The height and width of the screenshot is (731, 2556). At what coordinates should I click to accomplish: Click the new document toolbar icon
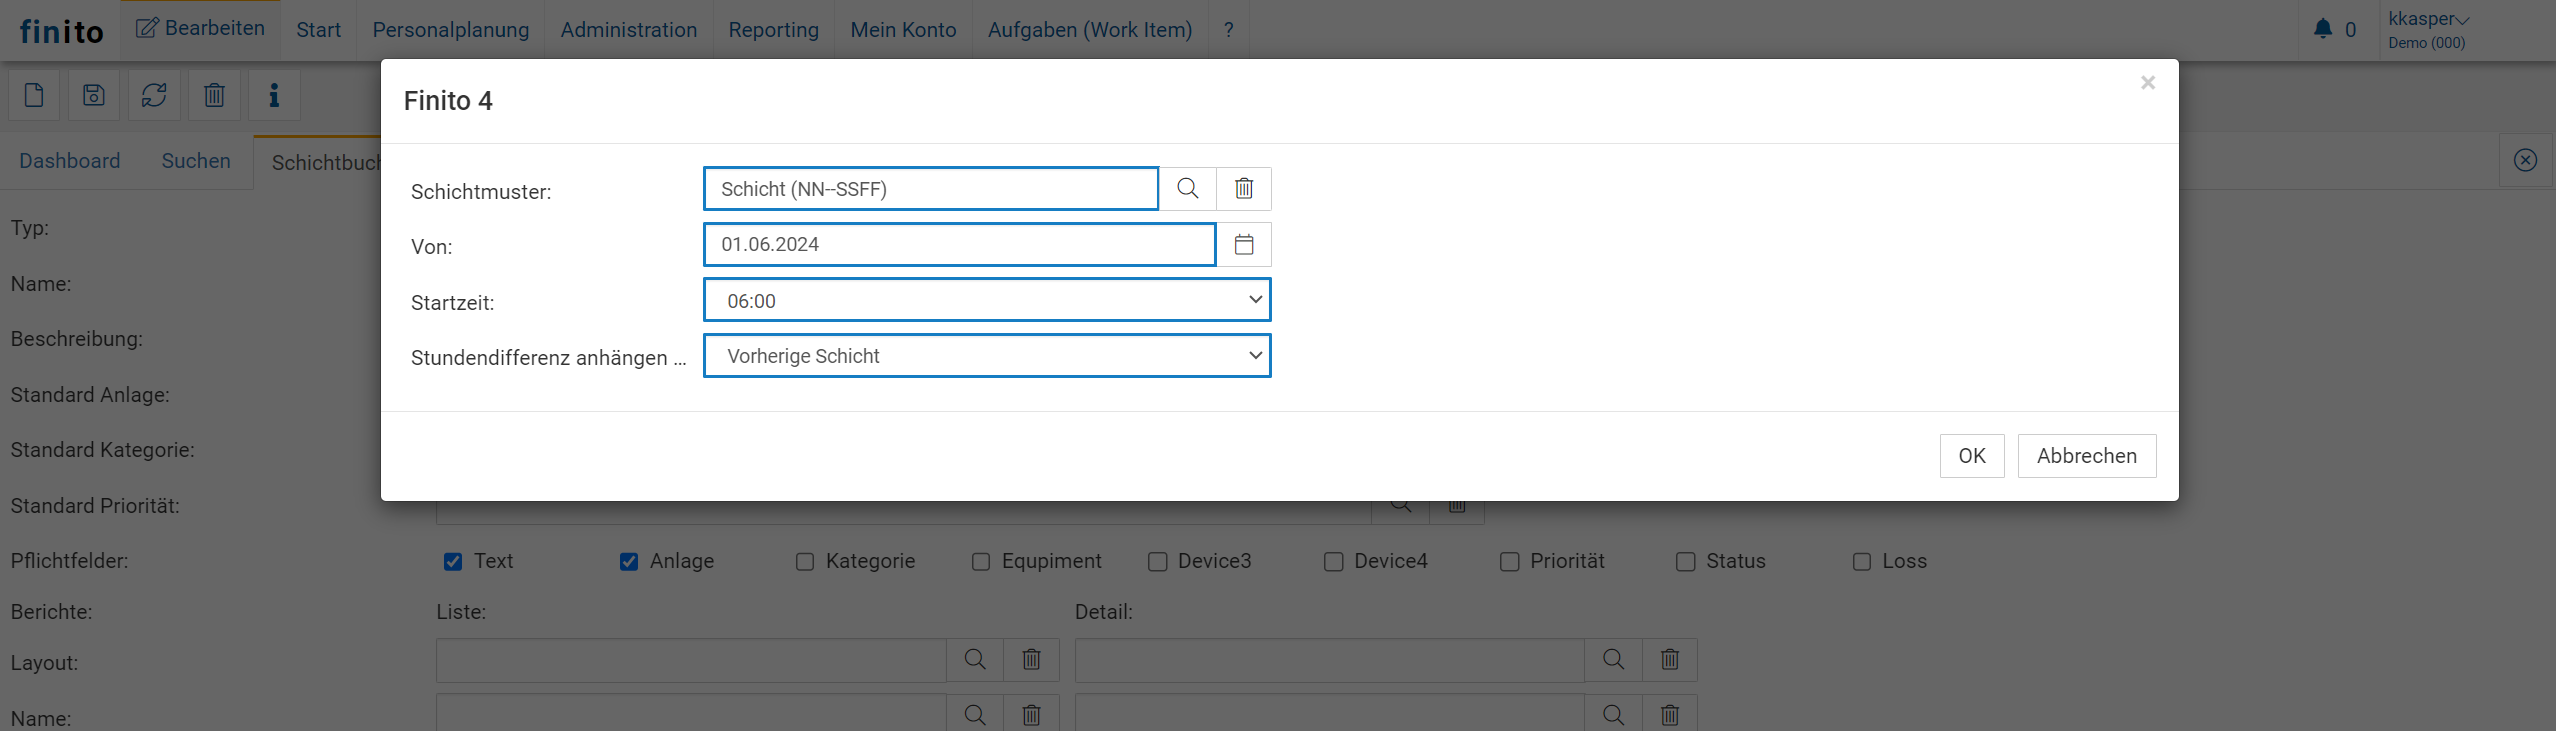point(34,96)
